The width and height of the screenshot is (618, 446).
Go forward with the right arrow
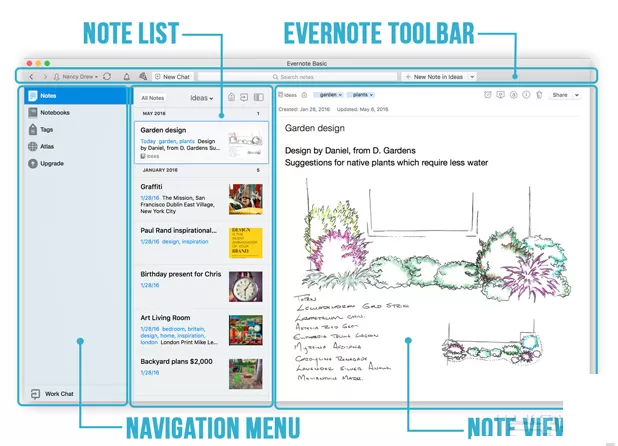pyautogui.click(x=45, y=77)
